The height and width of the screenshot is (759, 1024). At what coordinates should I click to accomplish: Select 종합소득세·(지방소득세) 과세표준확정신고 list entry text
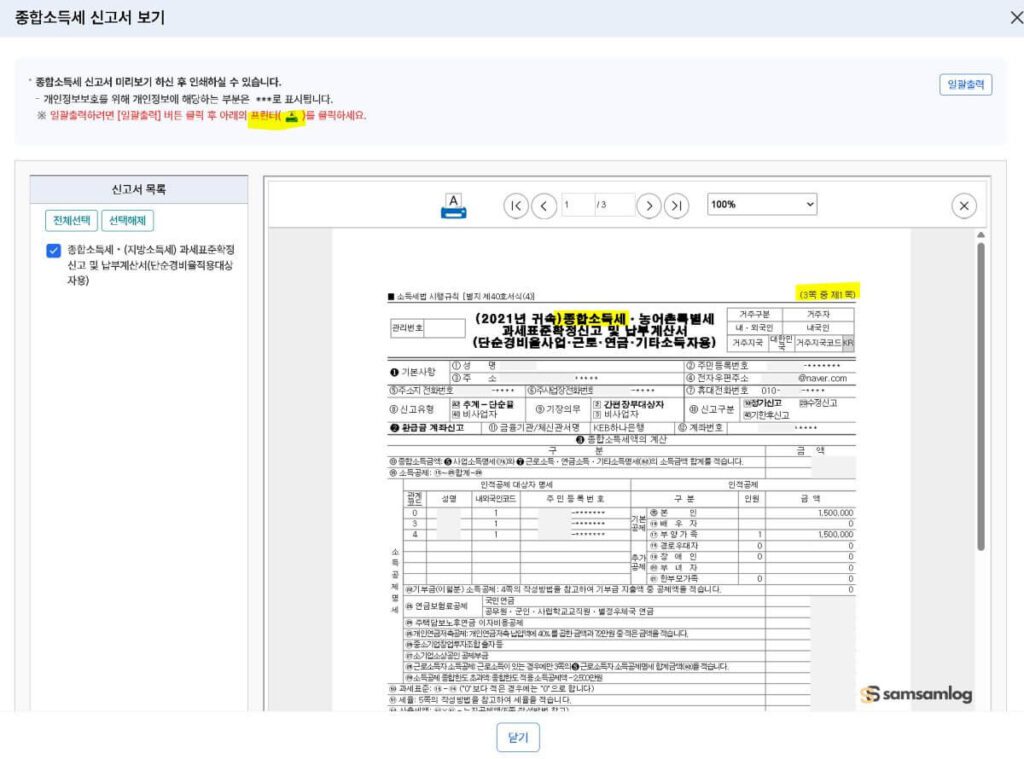click(x=151, y=265)
